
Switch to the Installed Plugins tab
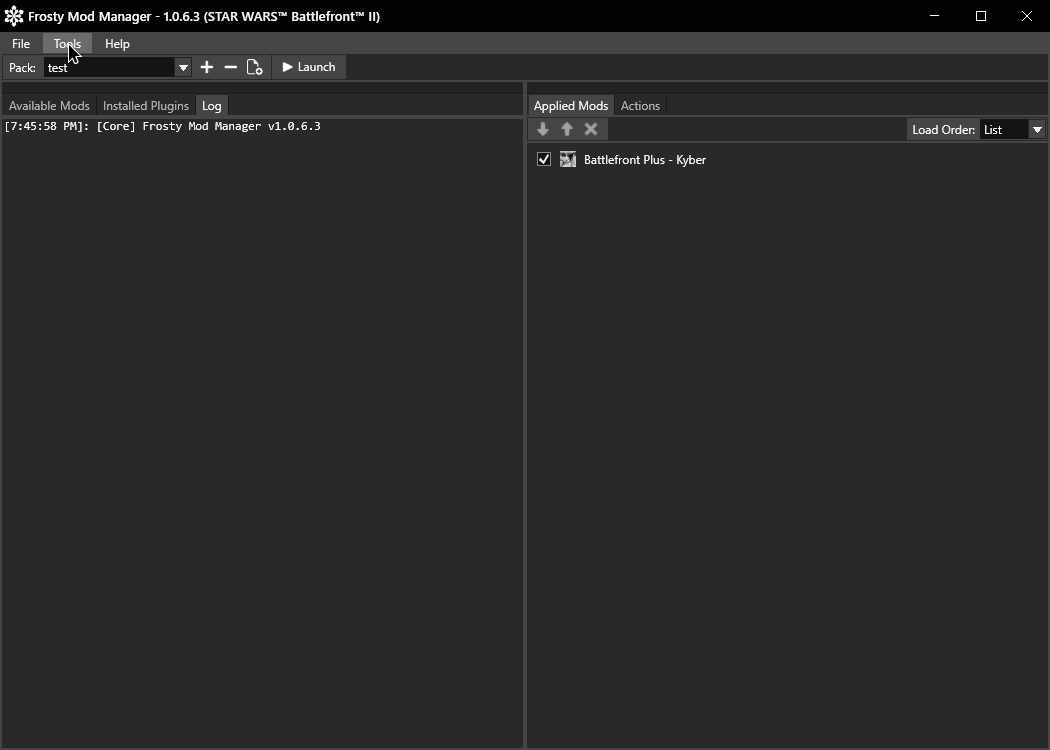[146, 106]
